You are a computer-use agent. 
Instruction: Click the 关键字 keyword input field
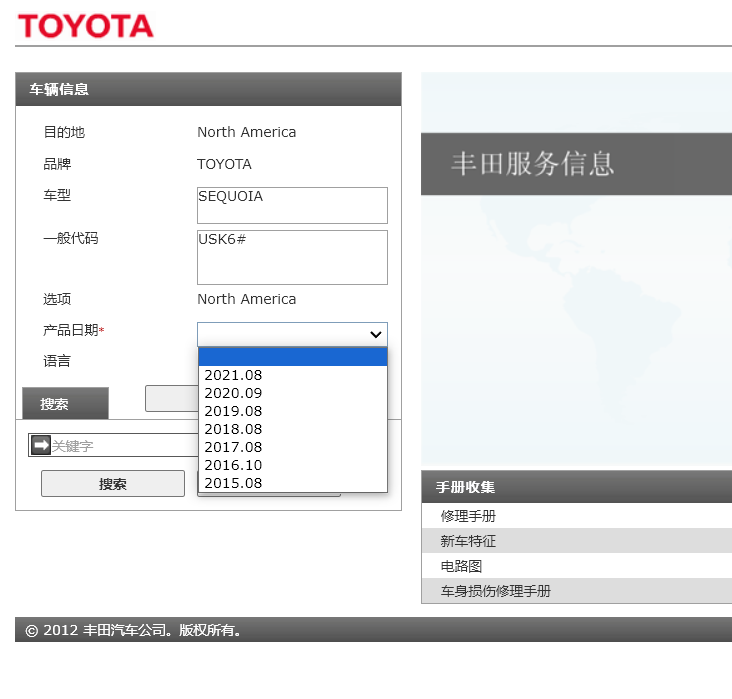(120, 446)
